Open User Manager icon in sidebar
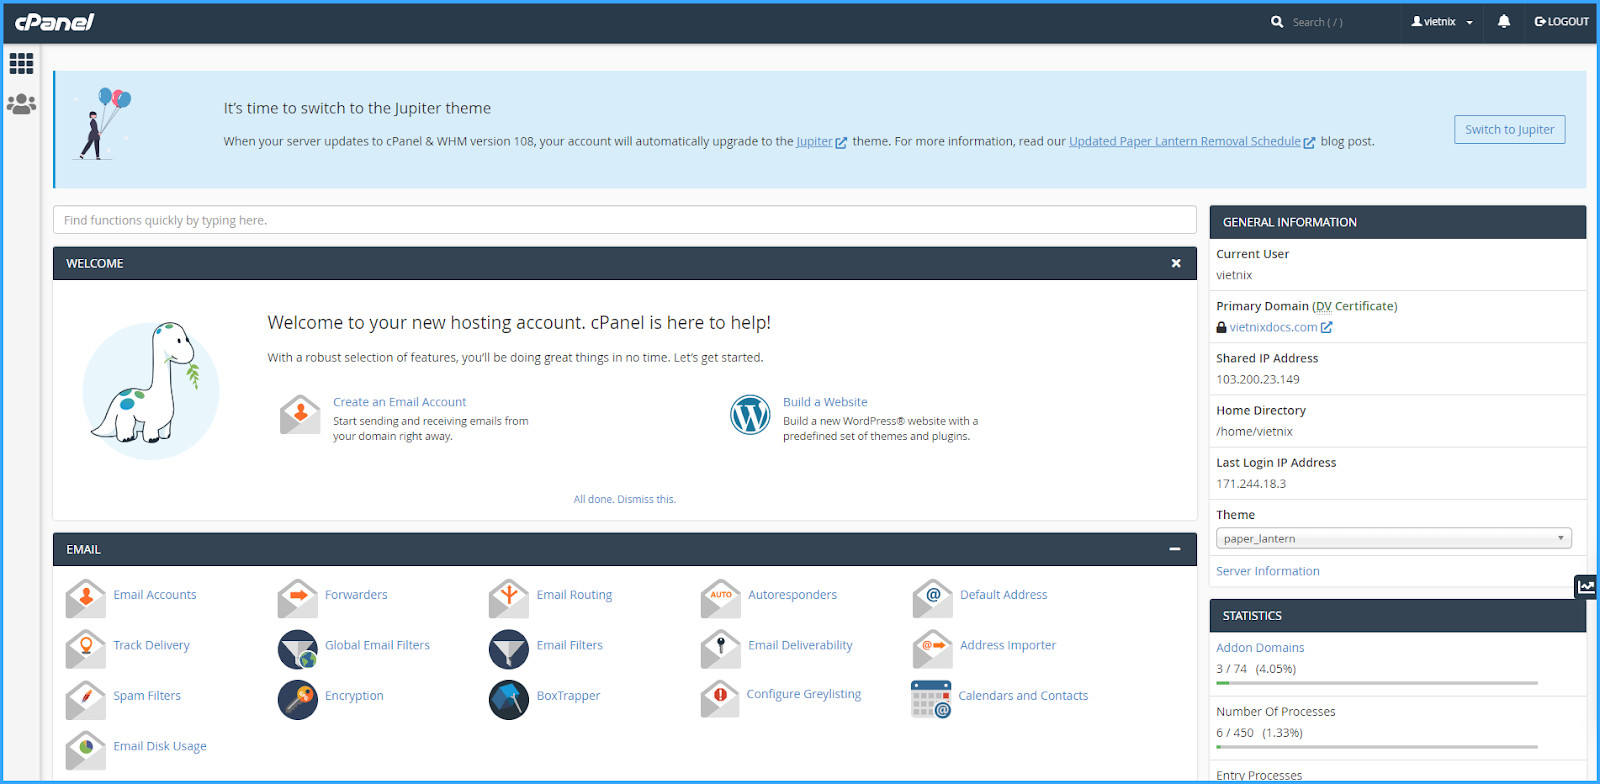1600x784 pixels. point(21,103)
